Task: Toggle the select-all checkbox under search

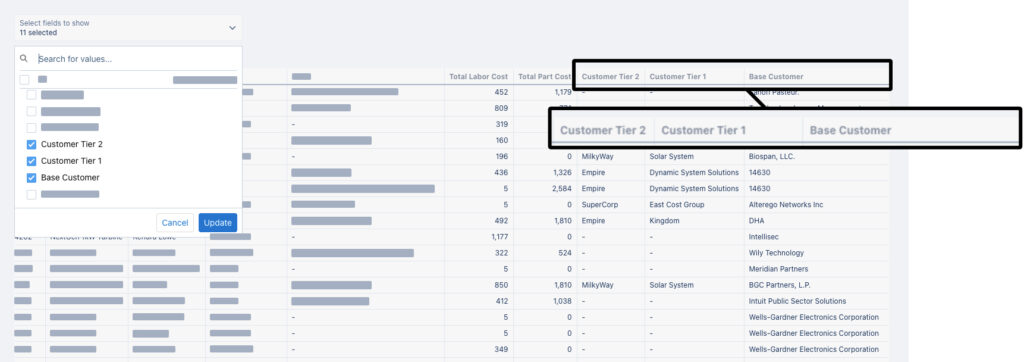Action: 24,80
